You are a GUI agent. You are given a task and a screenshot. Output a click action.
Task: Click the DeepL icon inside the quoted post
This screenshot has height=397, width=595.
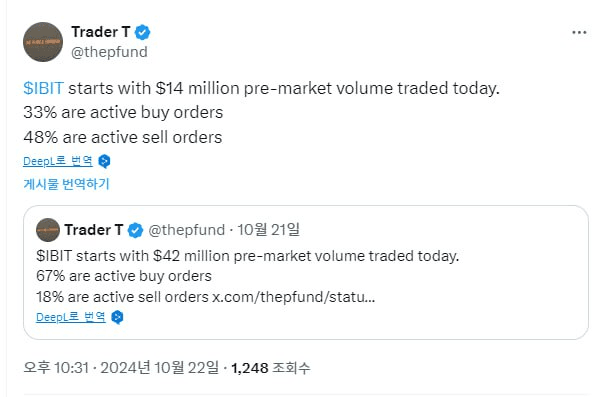[x=118, y=317]
